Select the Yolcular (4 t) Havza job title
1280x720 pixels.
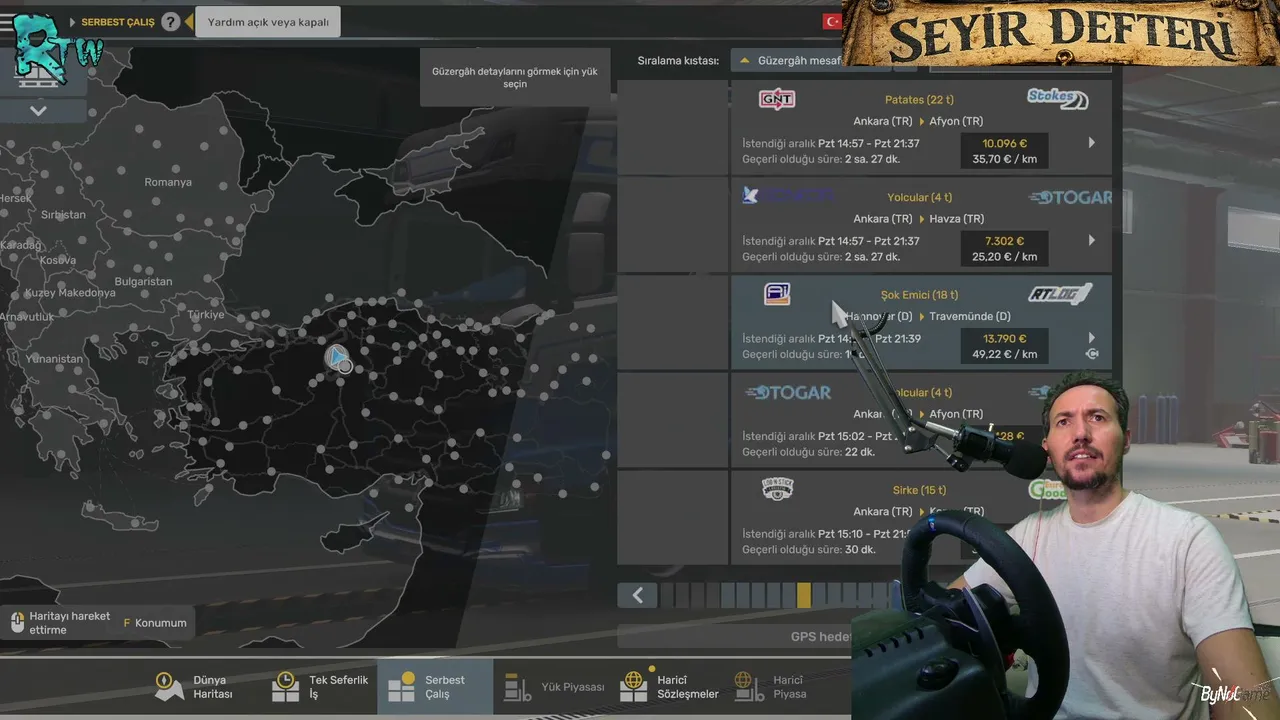click(x=919, y=197)
